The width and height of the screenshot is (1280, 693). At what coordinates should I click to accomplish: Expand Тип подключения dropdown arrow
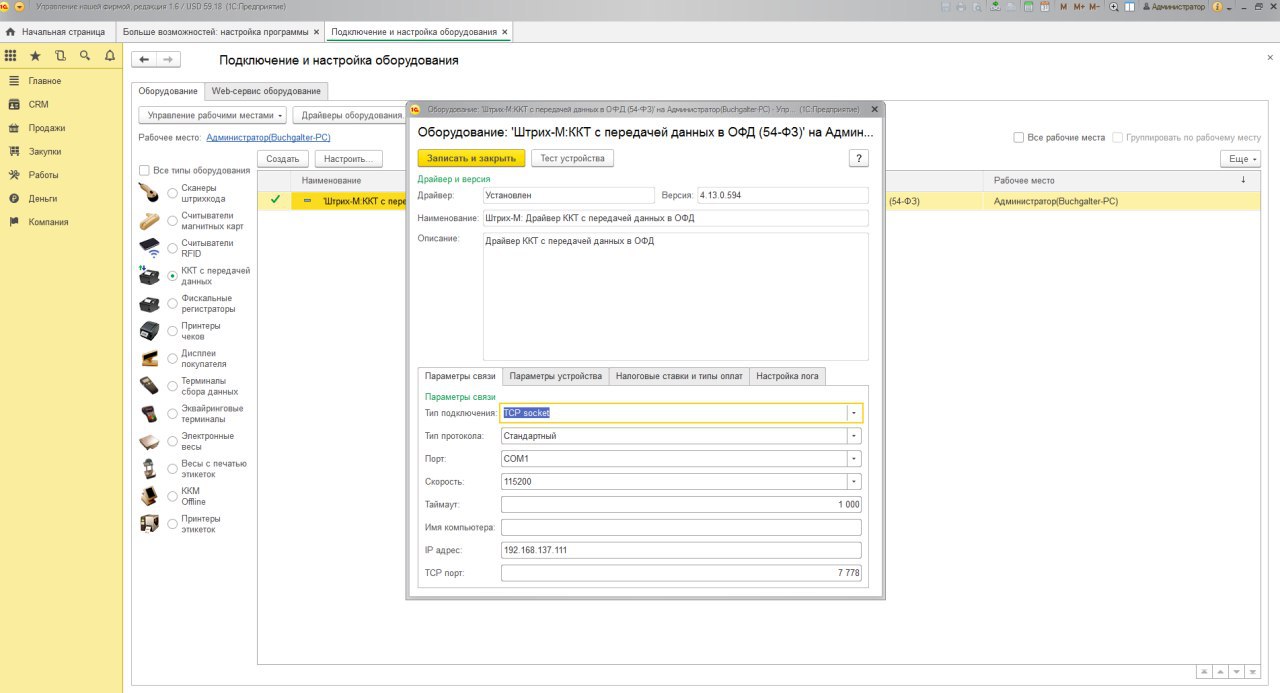point(854,412)
